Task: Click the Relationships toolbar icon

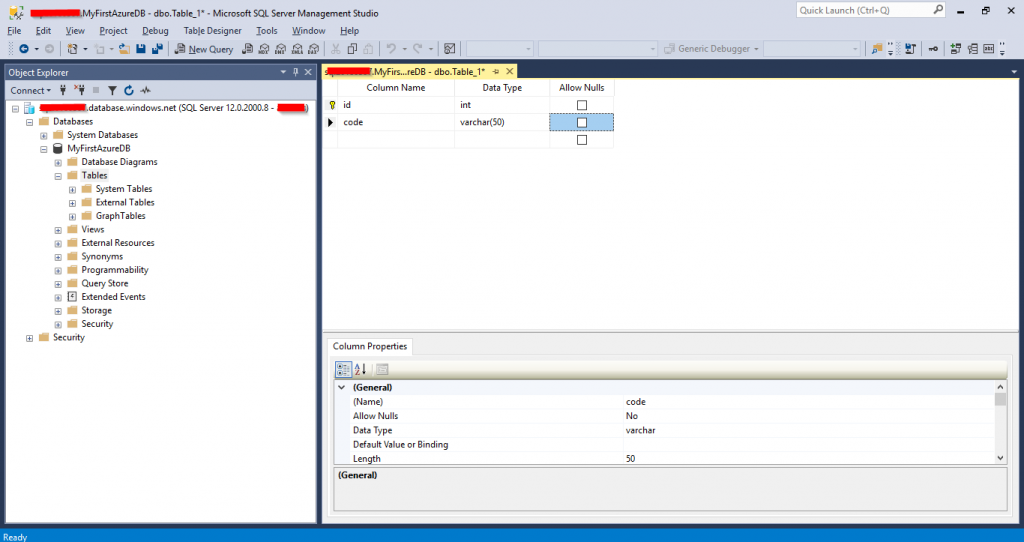Action: [x=955, y=49]
